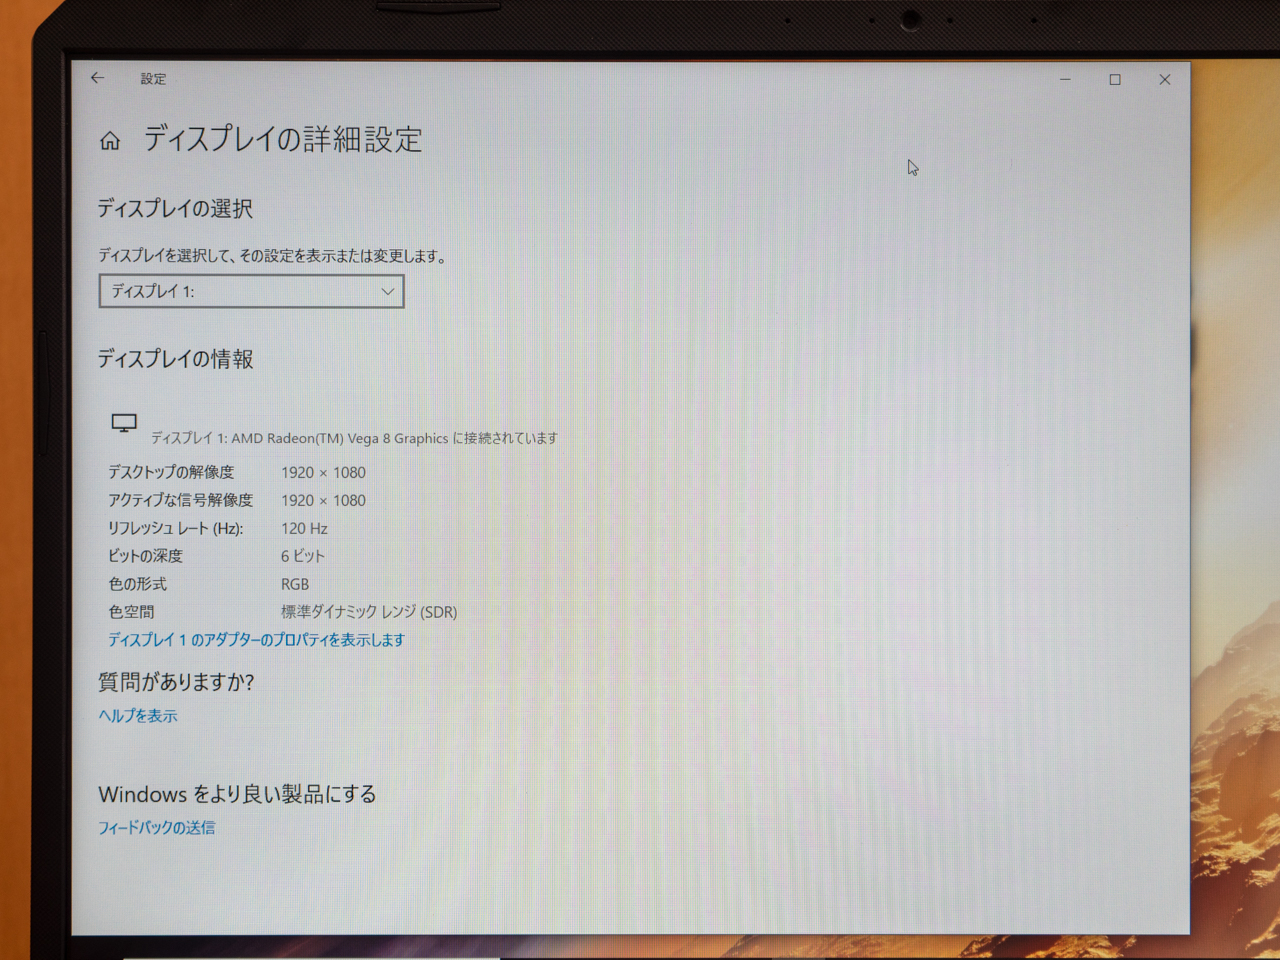Click the ビットの深度 label

pos(146,556)
